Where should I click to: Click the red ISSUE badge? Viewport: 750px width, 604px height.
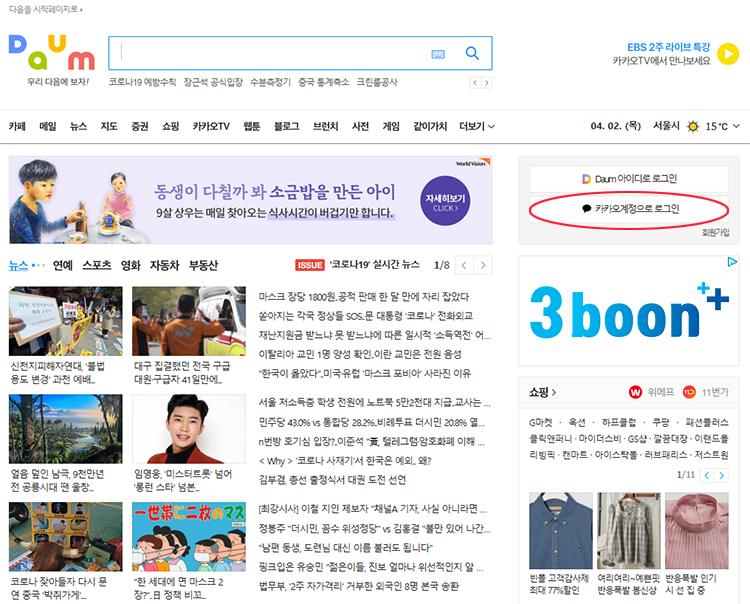[310, 265]
